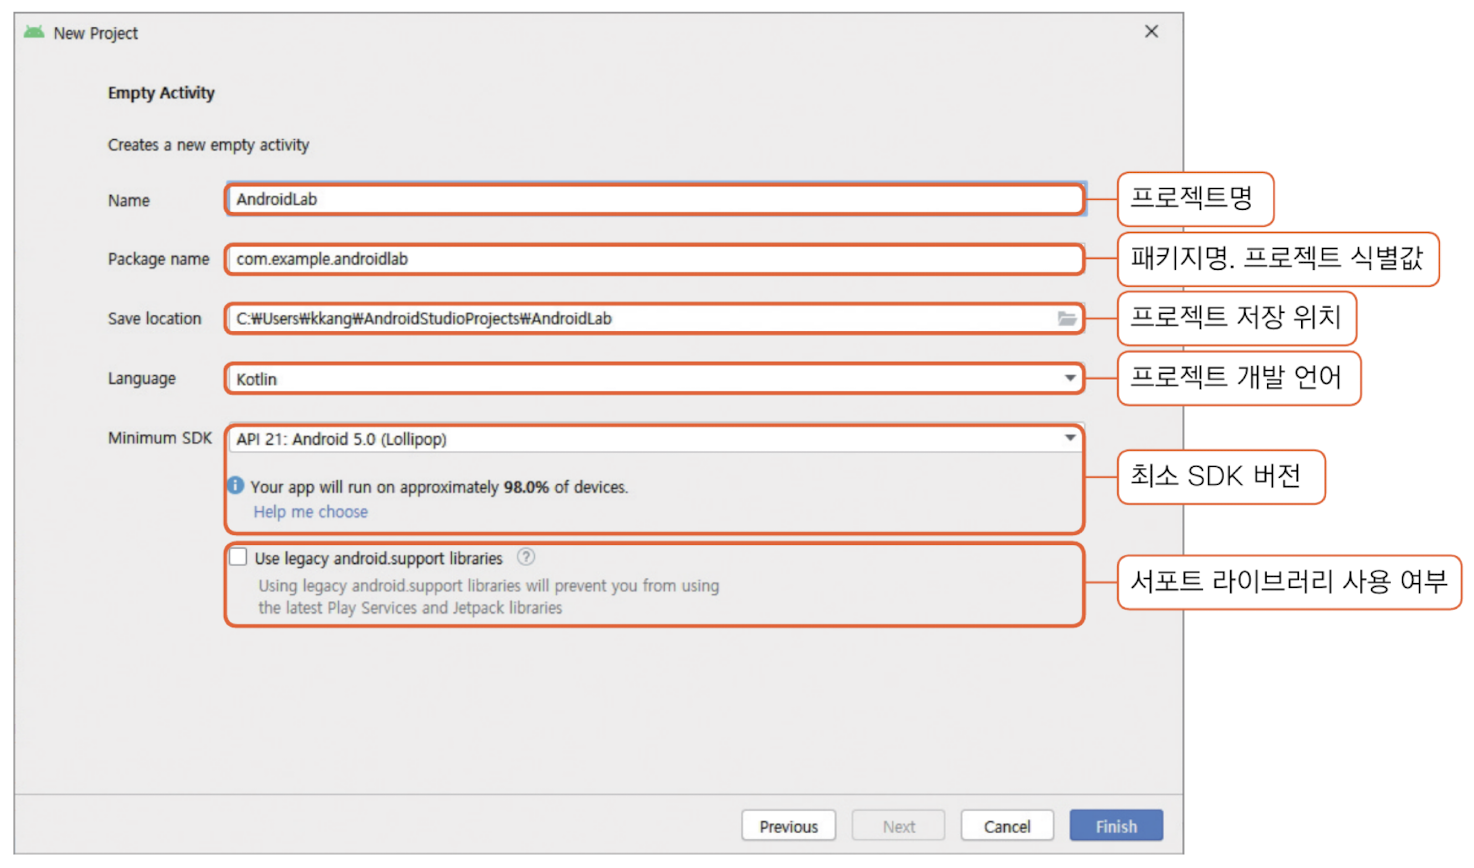
Task: Click the Android logo icon in title bar
Action: coord(34,32)
